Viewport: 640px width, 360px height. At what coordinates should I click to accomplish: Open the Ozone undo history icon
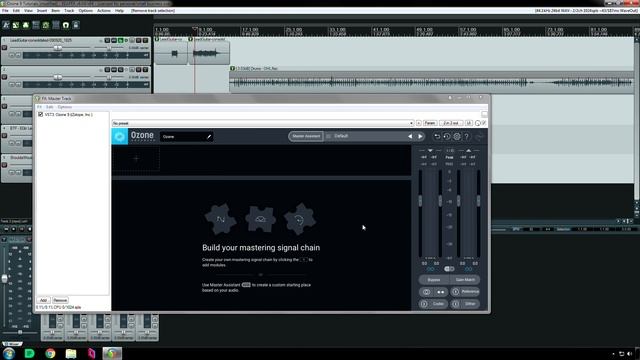(447, 136)
